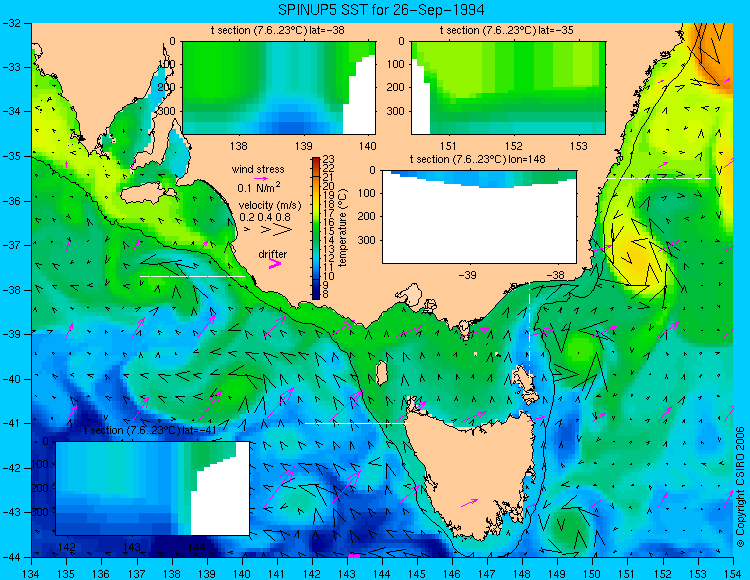Click the 139 label under lat=-38 section
The image size is (750, 580).
pos(303,147)
